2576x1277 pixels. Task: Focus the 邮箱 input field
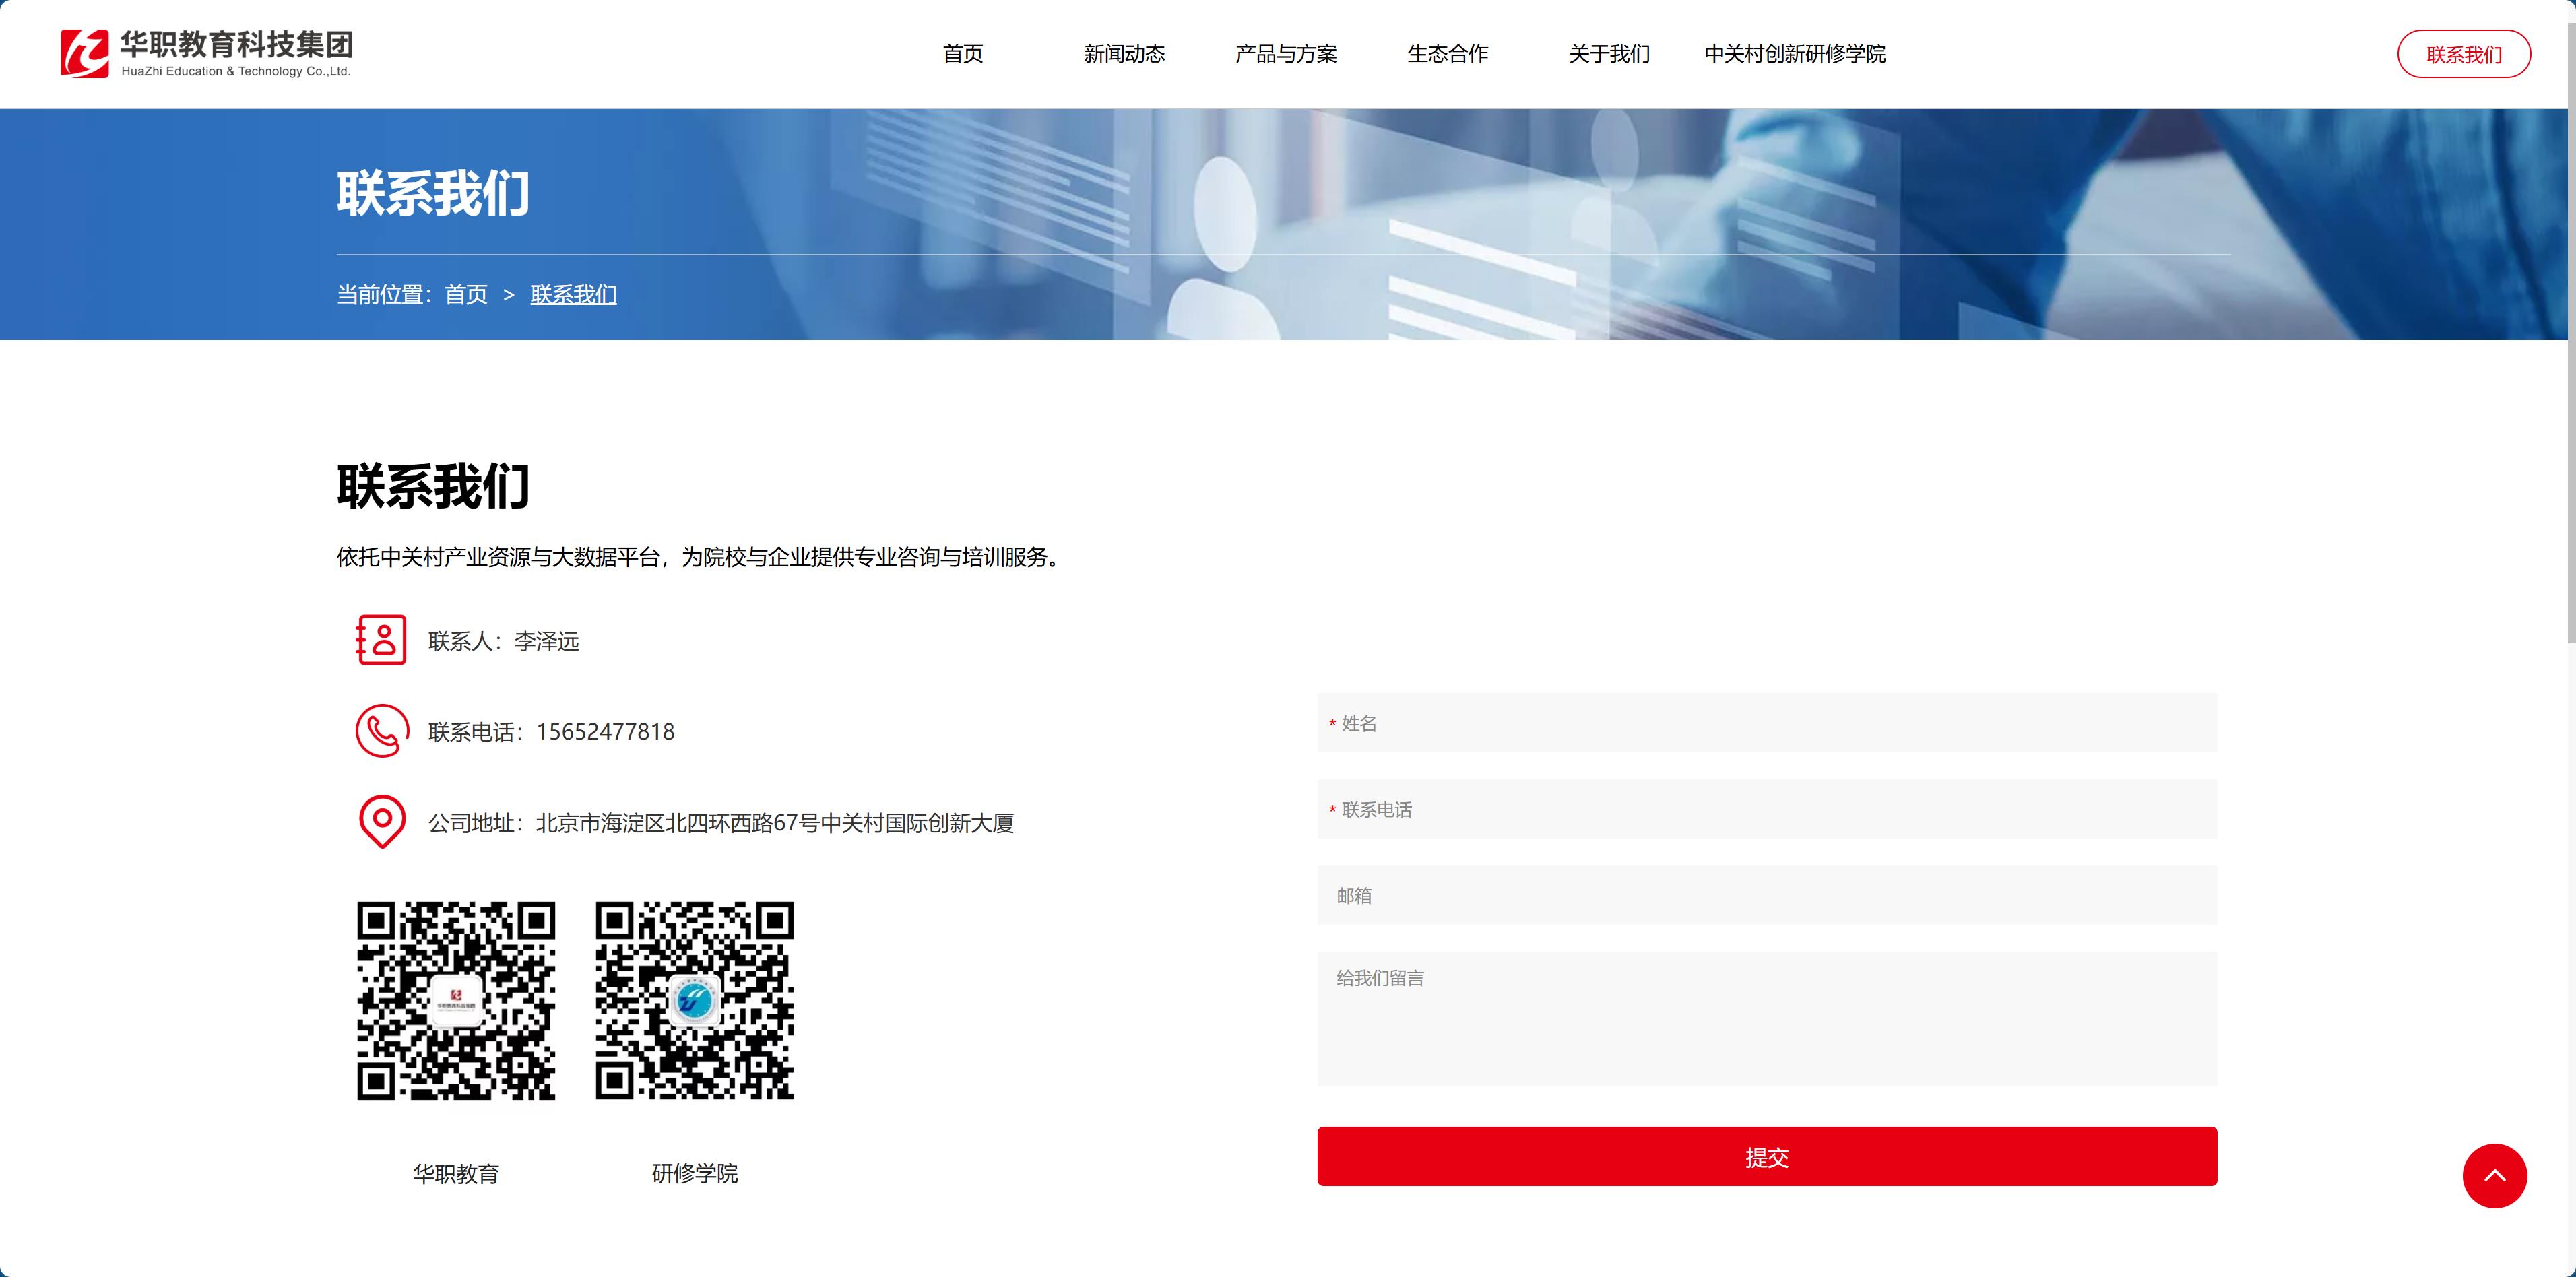1767,895
